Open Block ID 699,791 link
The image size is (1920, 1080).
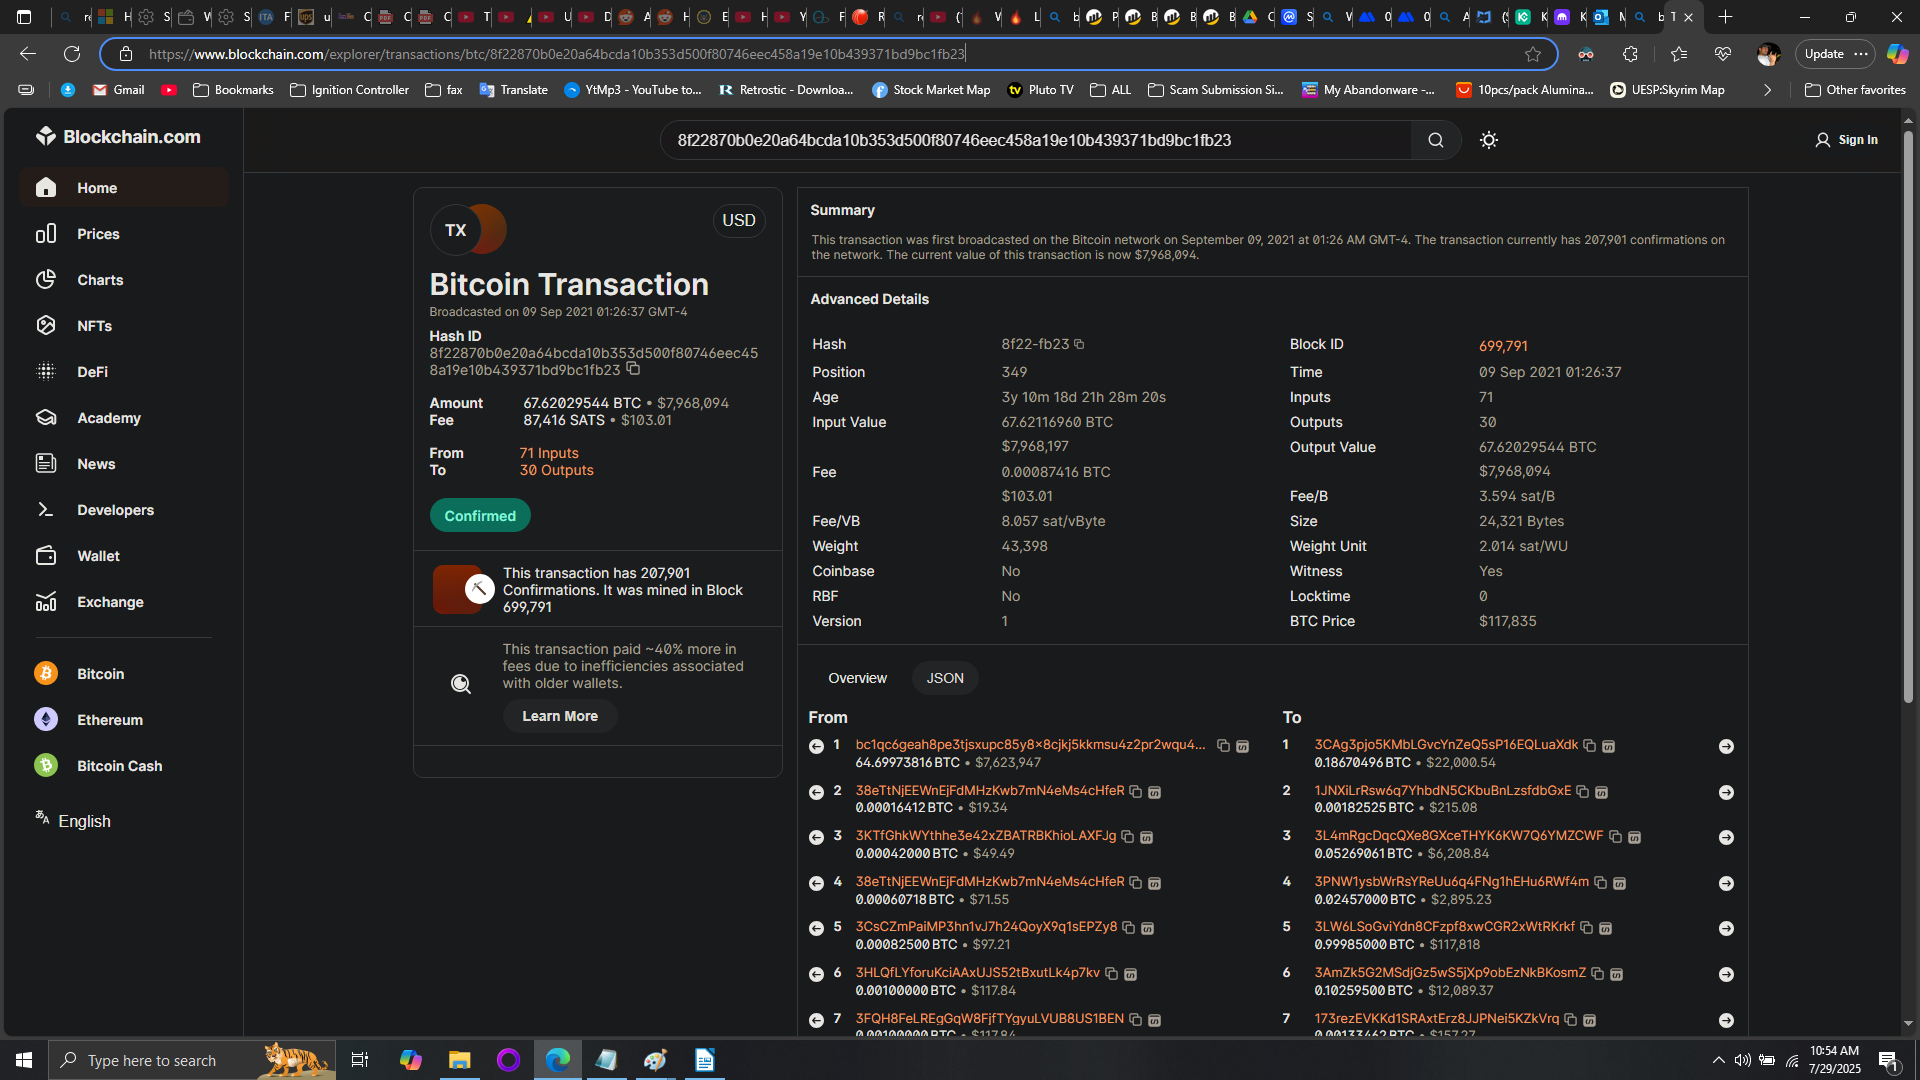pos(1502,346)
